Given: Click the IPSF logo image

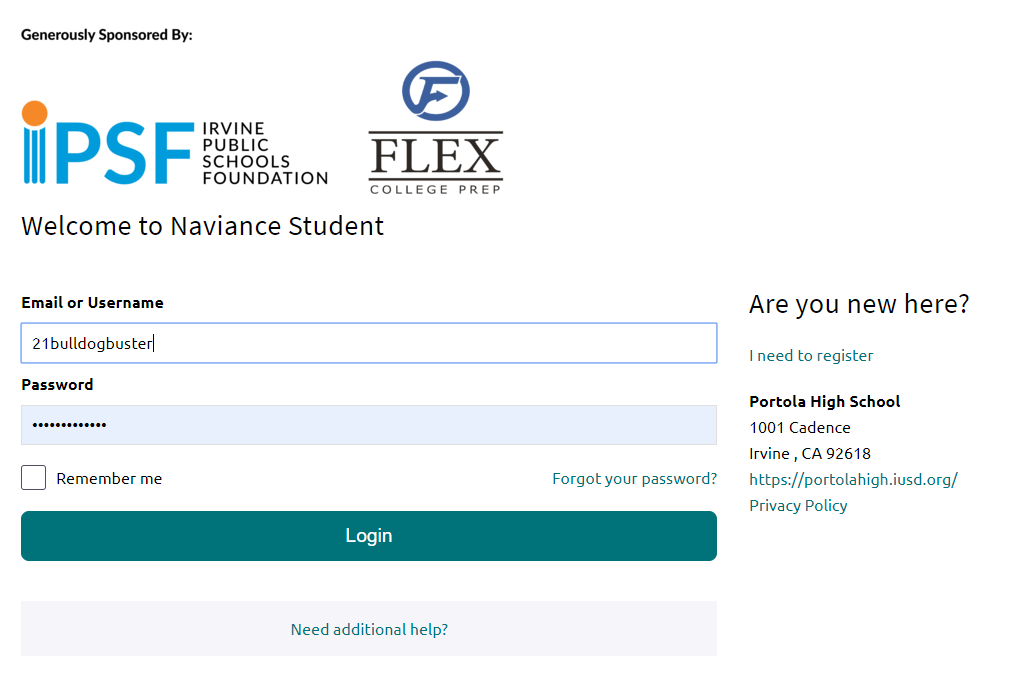Looking at the screenshot, I should click(175, 143).
